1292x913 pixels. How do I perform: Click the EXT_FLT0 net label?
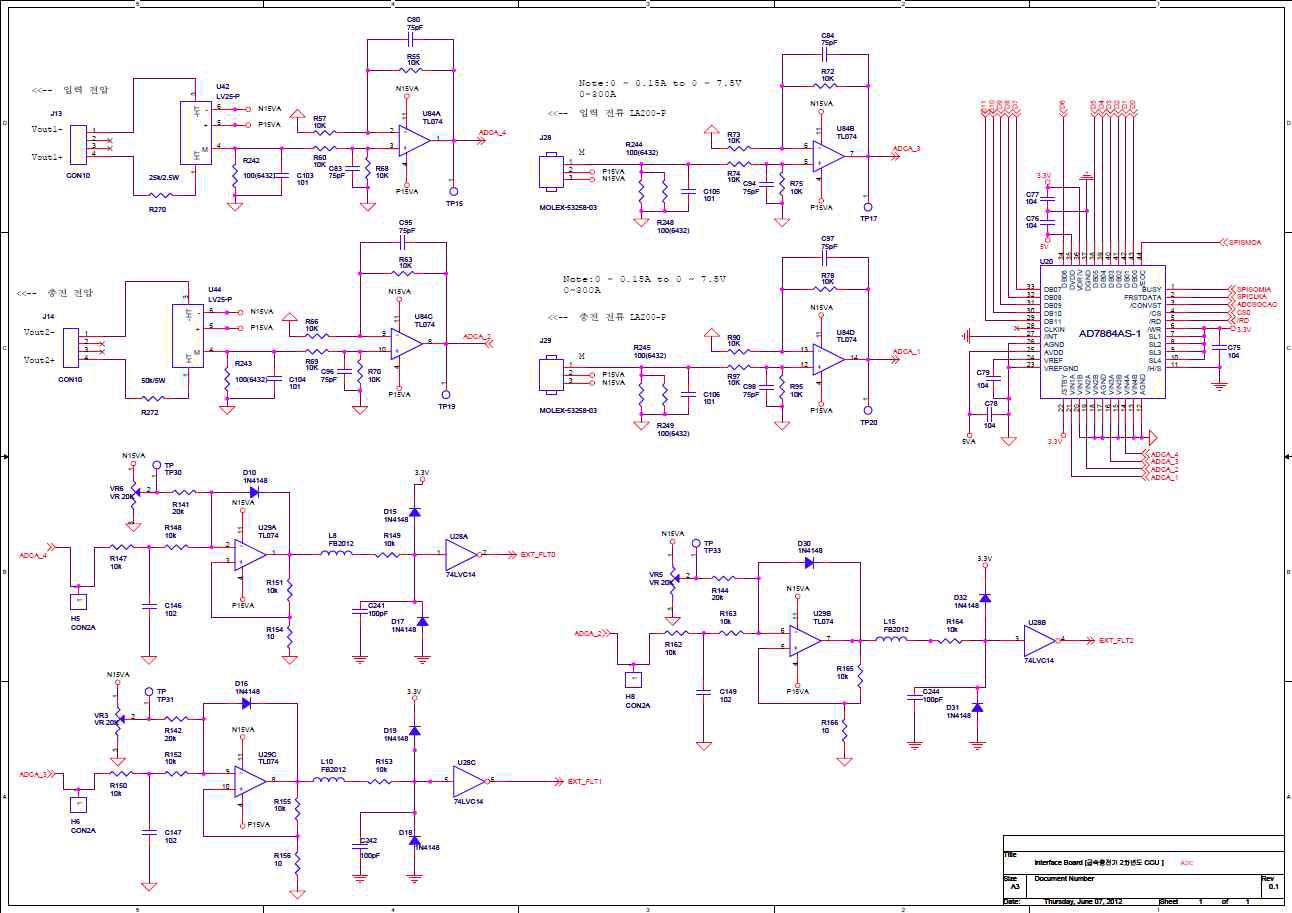point(538,554)
